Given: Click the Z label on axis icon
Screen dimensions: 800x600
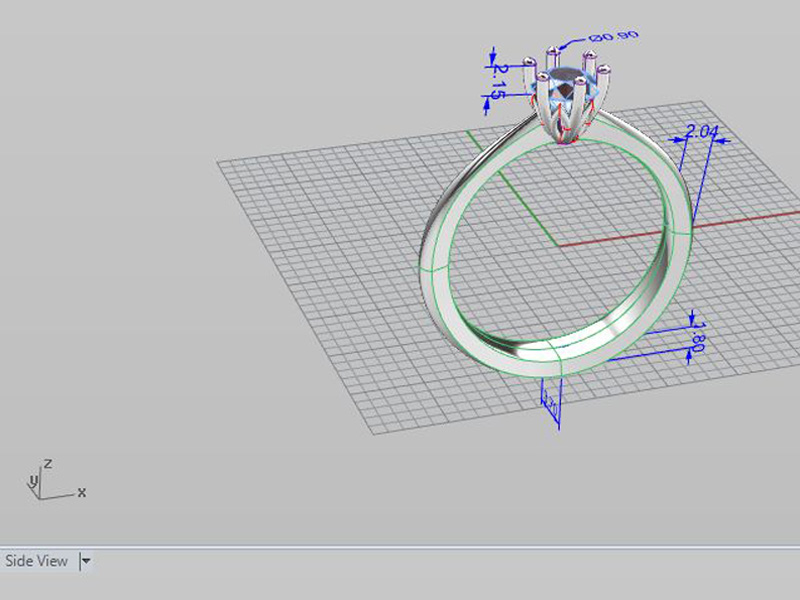Looking at the screenshot, I should point(47,464).
